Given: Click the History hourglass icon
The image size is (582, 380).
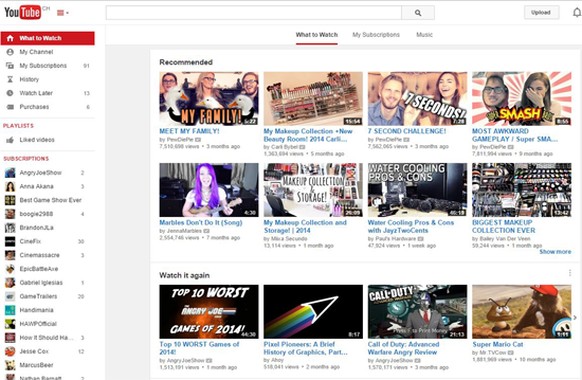Looking at the screenshot, I should tap(10, 79).
